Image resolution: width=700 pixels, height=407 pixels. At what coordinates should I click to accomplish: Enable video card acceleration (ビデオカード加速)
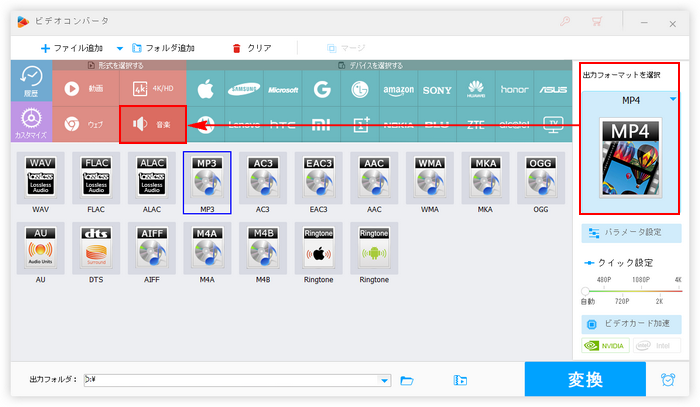pos(631,326)
